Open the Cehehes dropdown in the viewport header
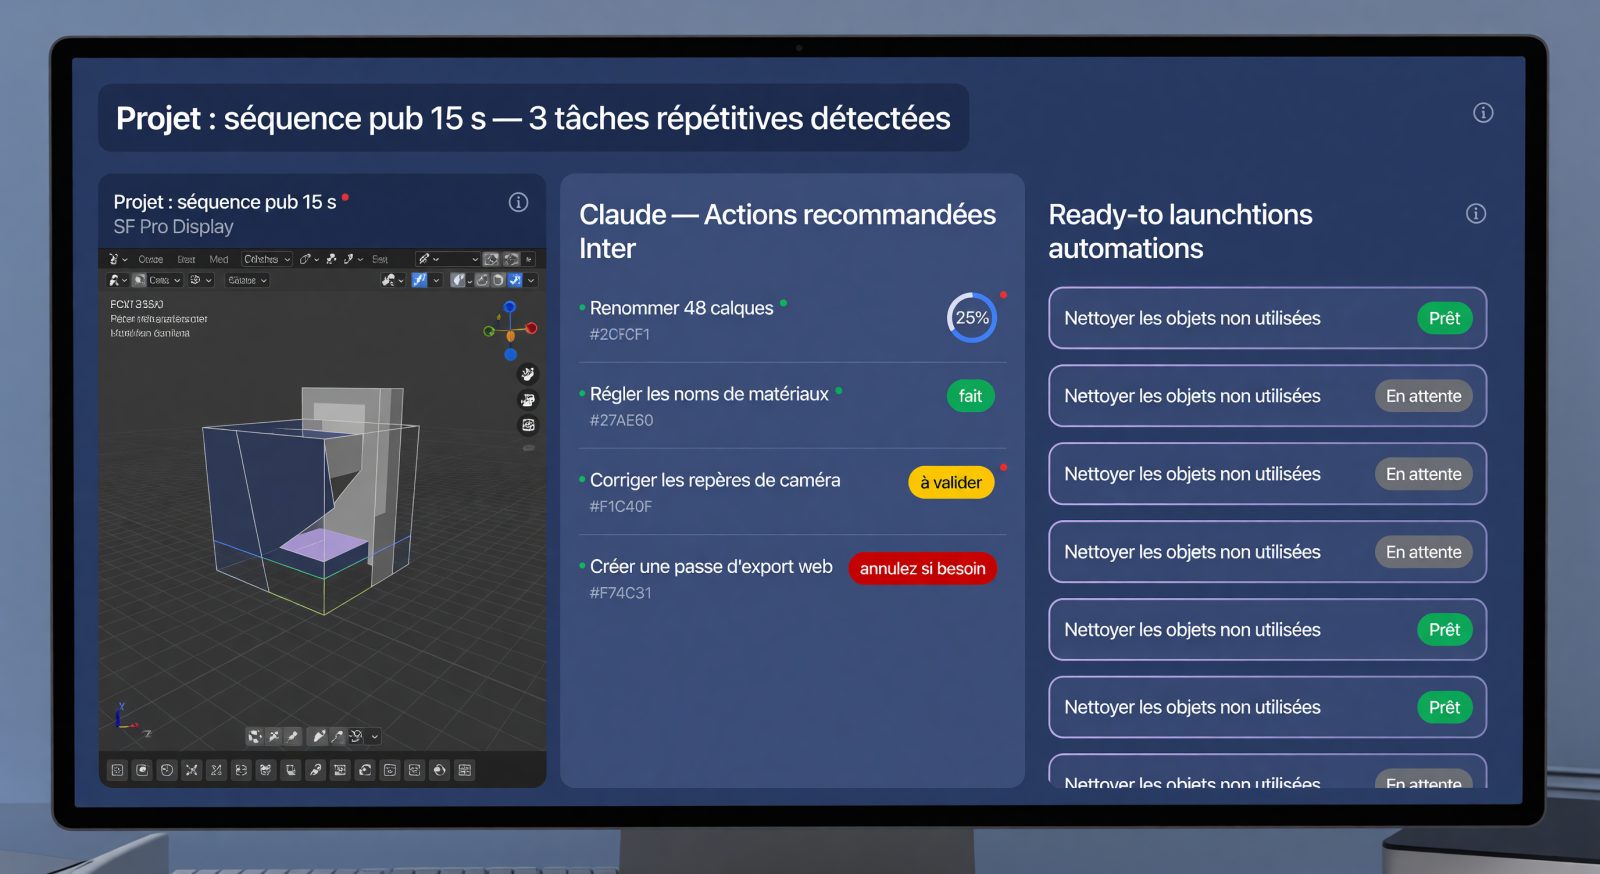1600x874 pixels. [x=267, y=259]
